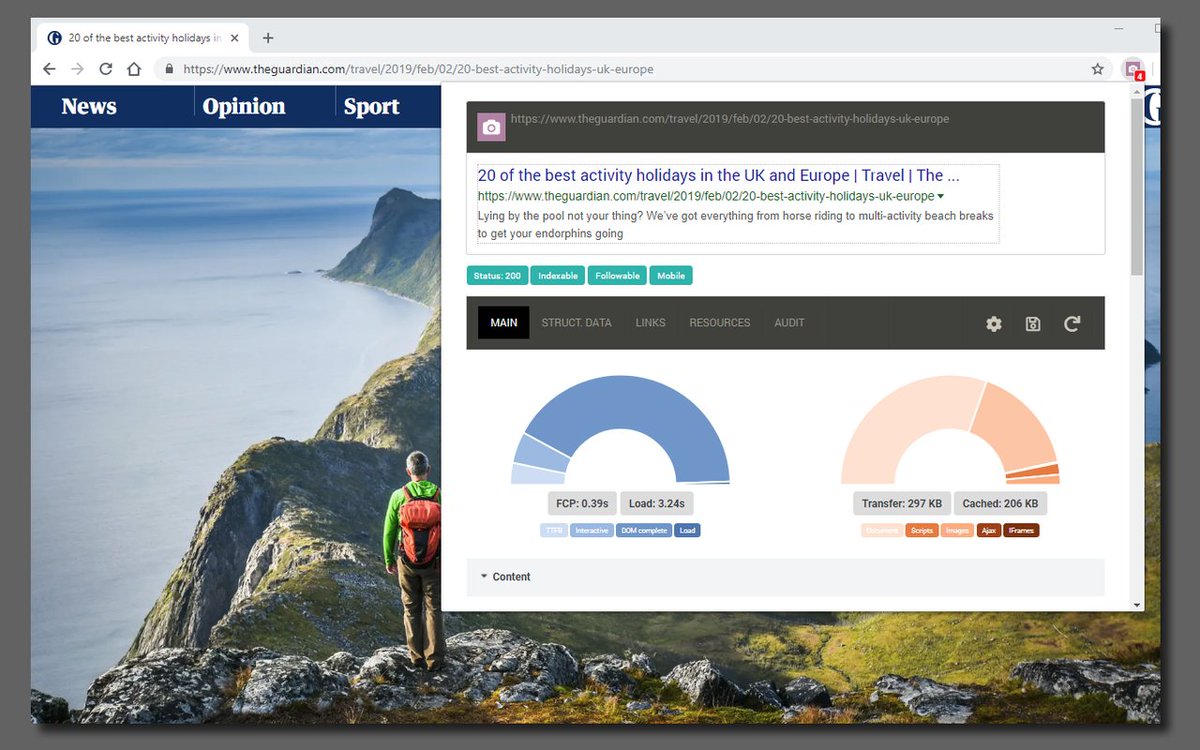This screenshot has width=1200, height=750.
Task: Click the Transfer: 297 KB label
Action: tap(901, 503)
